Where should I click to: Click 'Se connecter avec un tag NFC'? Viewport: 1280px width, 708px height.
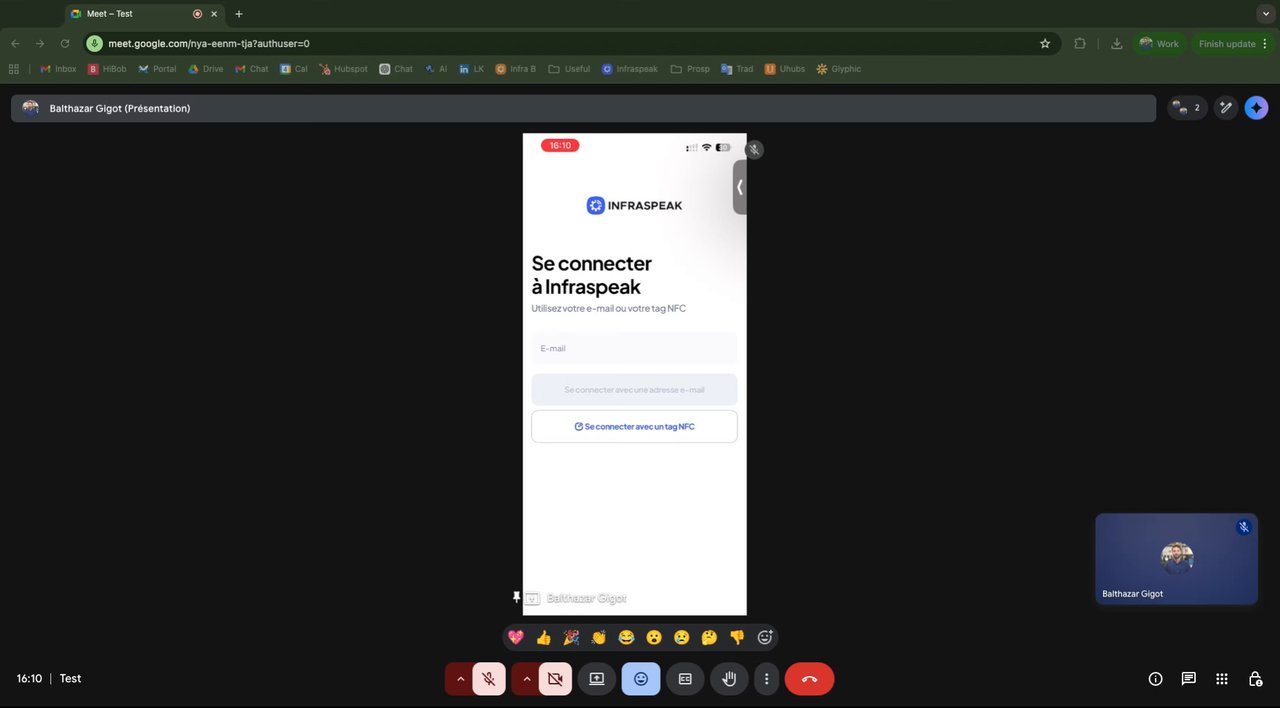click(634, 426)
